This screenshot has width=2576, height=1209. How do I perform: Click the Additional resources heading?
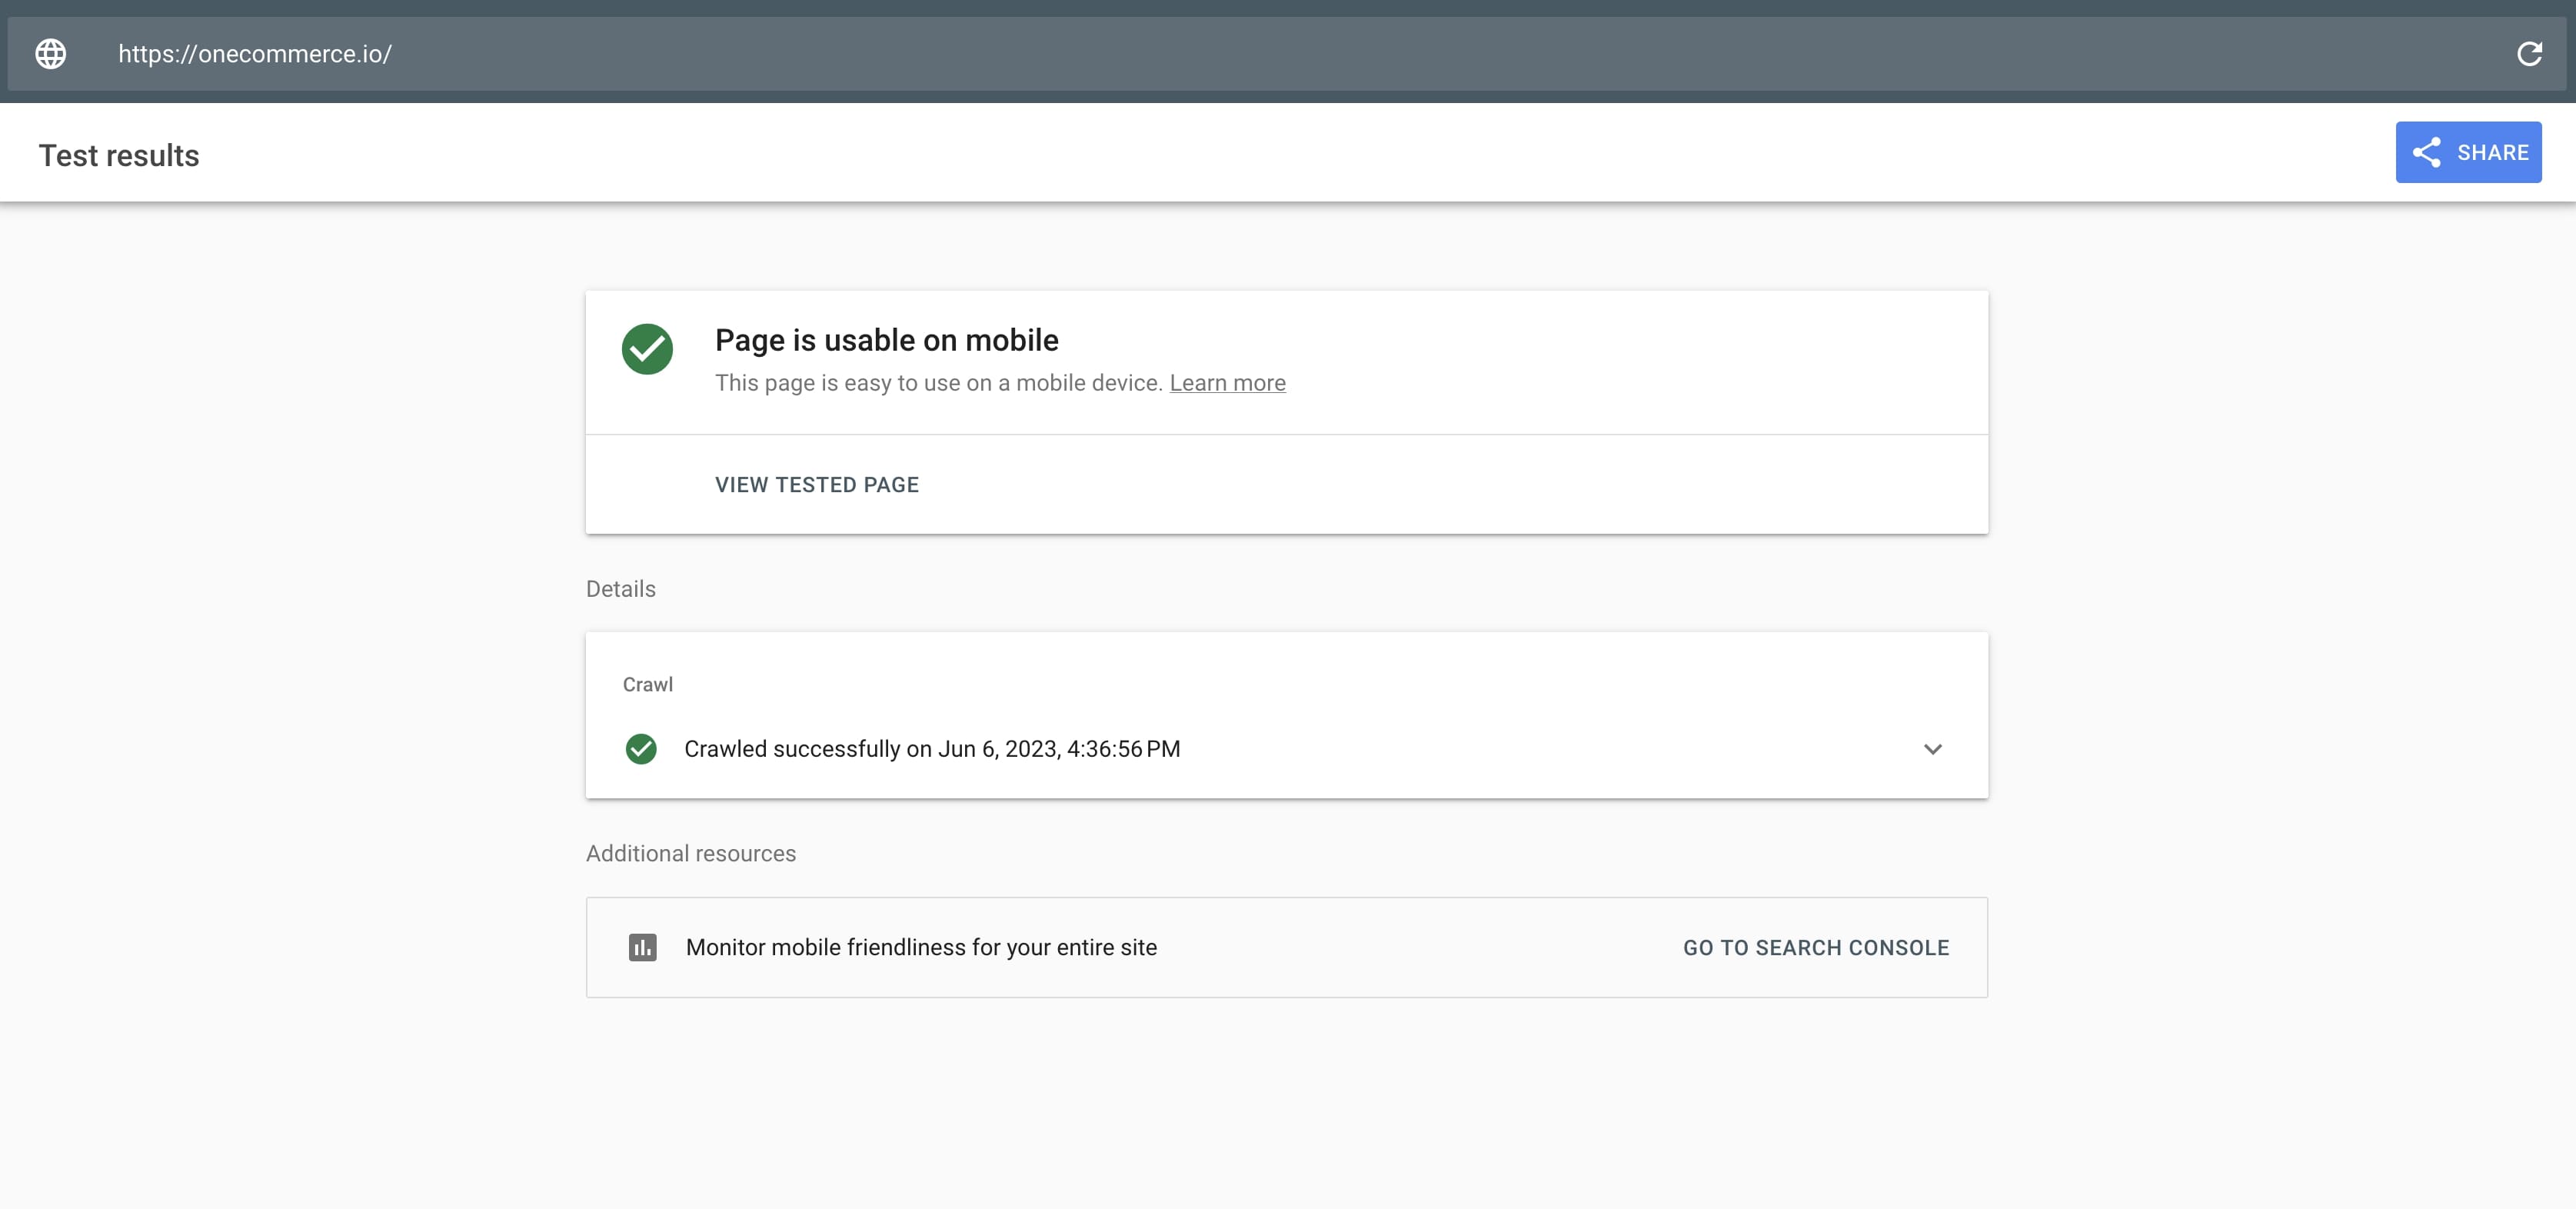(x=690, y=854)
